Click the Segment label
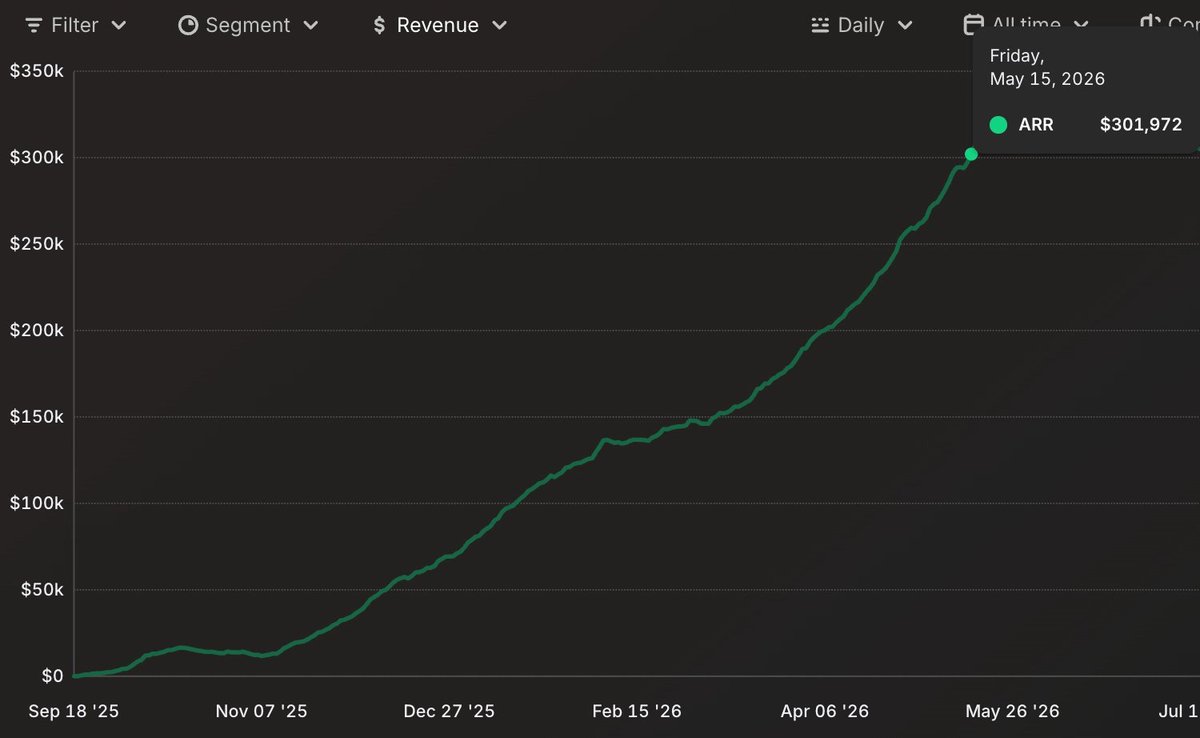Screen dimensions: 1200x738 pos(248,25)
